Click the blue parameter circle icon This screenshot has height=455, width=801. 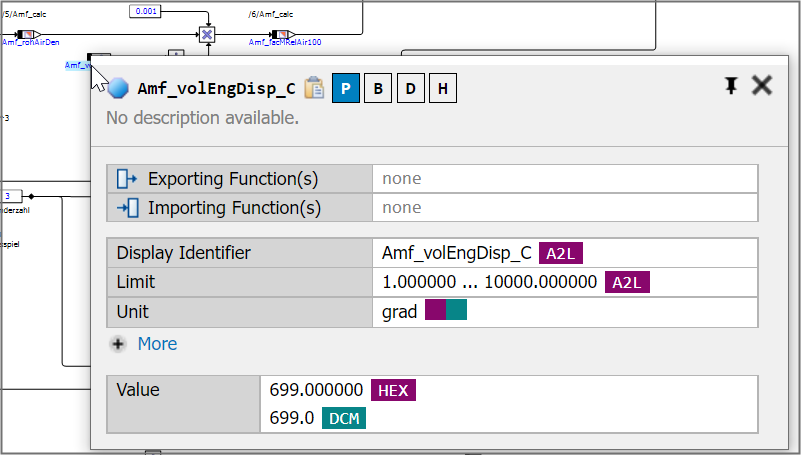(119, 88)
